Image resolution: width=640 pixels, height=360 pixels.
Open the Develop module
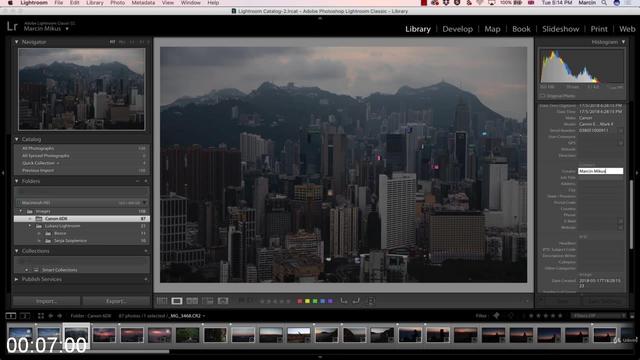click(458, 29)
